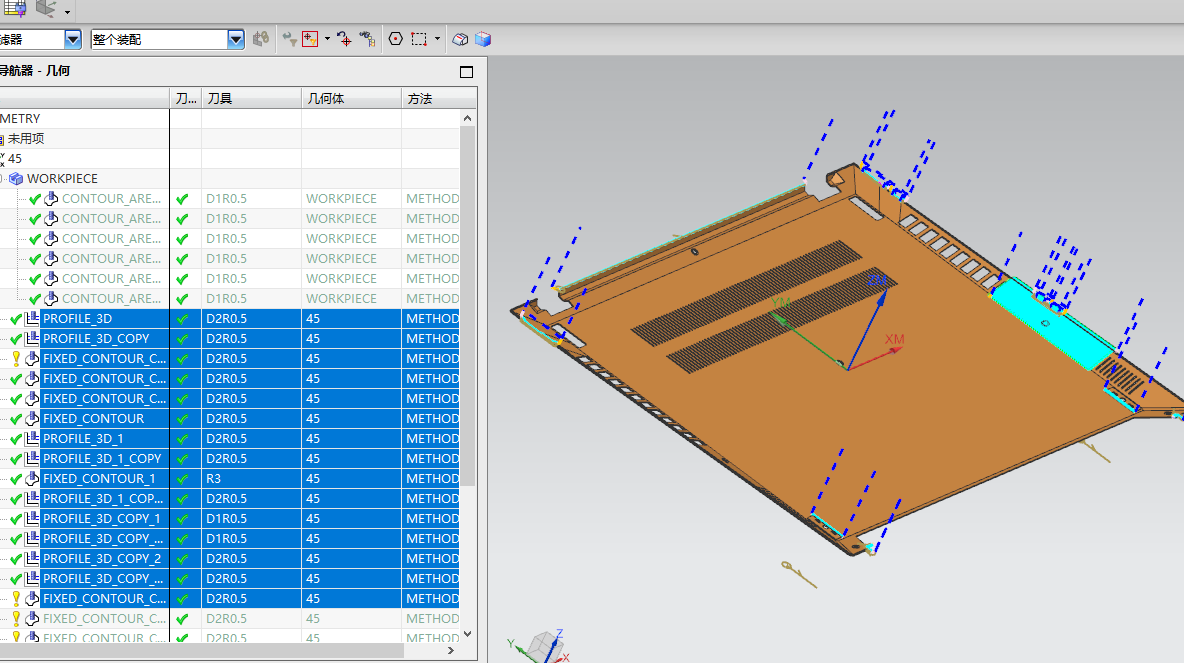Click the navigator scrollbar down arrow
Image resolution: width=1184 pixels, height=663 pixels.
click(467, 633)
